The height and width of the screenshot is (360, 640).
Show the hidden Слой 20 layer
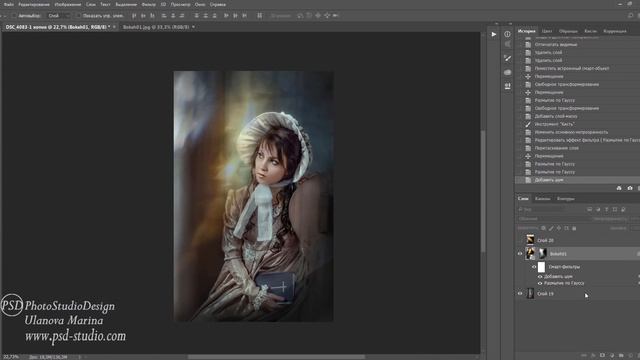pos(520,240)
